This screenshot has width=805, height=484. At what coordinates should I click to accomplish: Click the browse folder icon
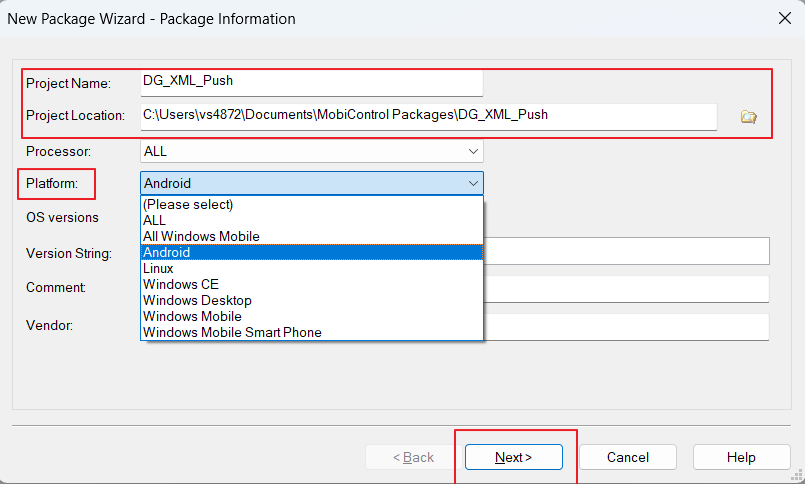748,117
